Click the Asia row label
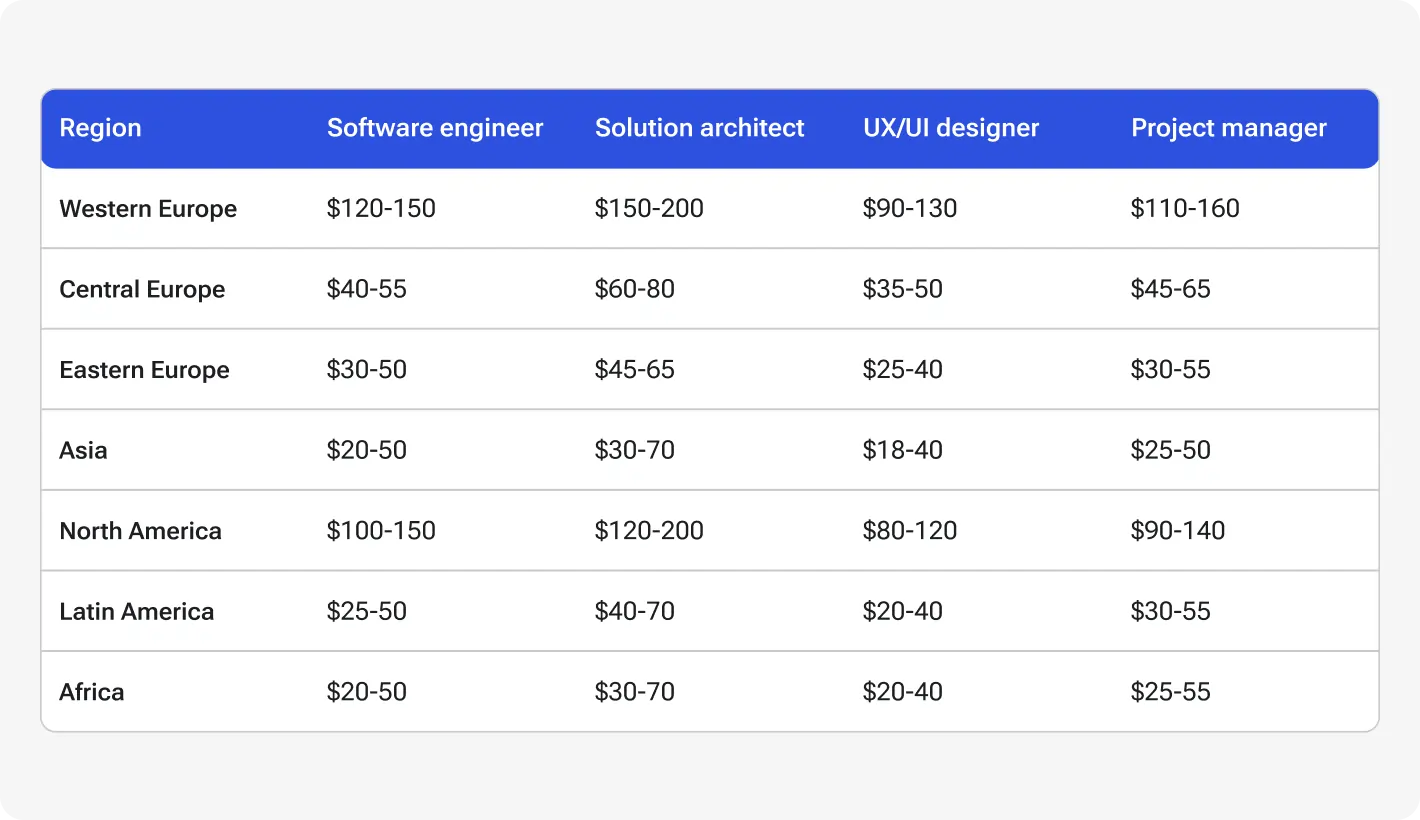This screenshot has width=1420, height=820. tap(83, 450)
